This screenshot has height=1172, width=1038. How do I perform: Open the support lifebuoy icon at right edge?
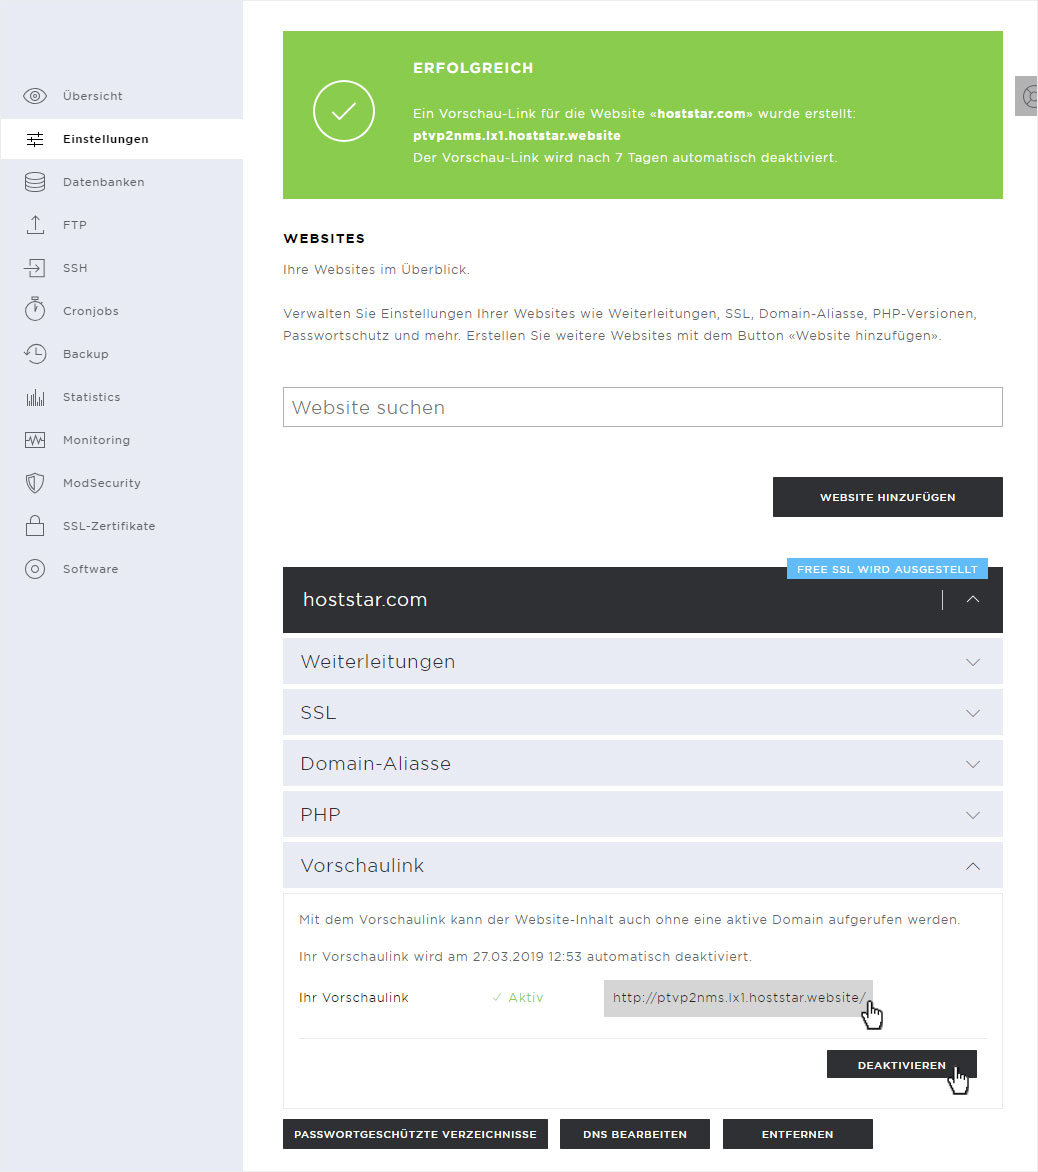pos(1029,96)
